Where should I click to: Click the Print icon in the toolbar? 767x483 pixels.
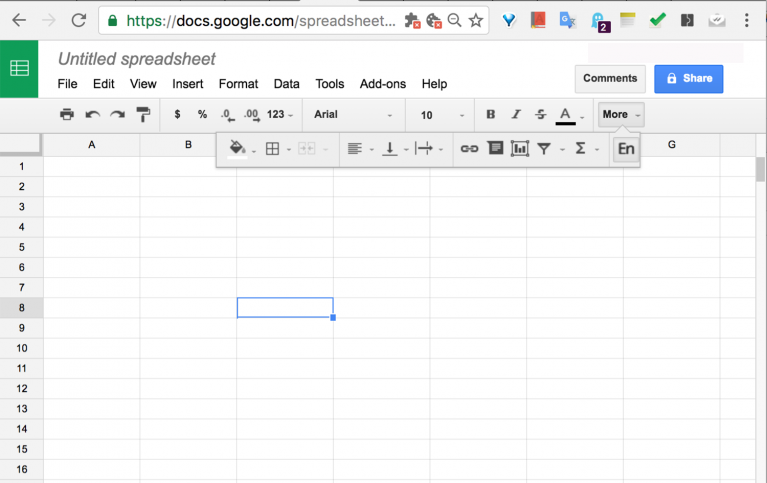(67, 115)
